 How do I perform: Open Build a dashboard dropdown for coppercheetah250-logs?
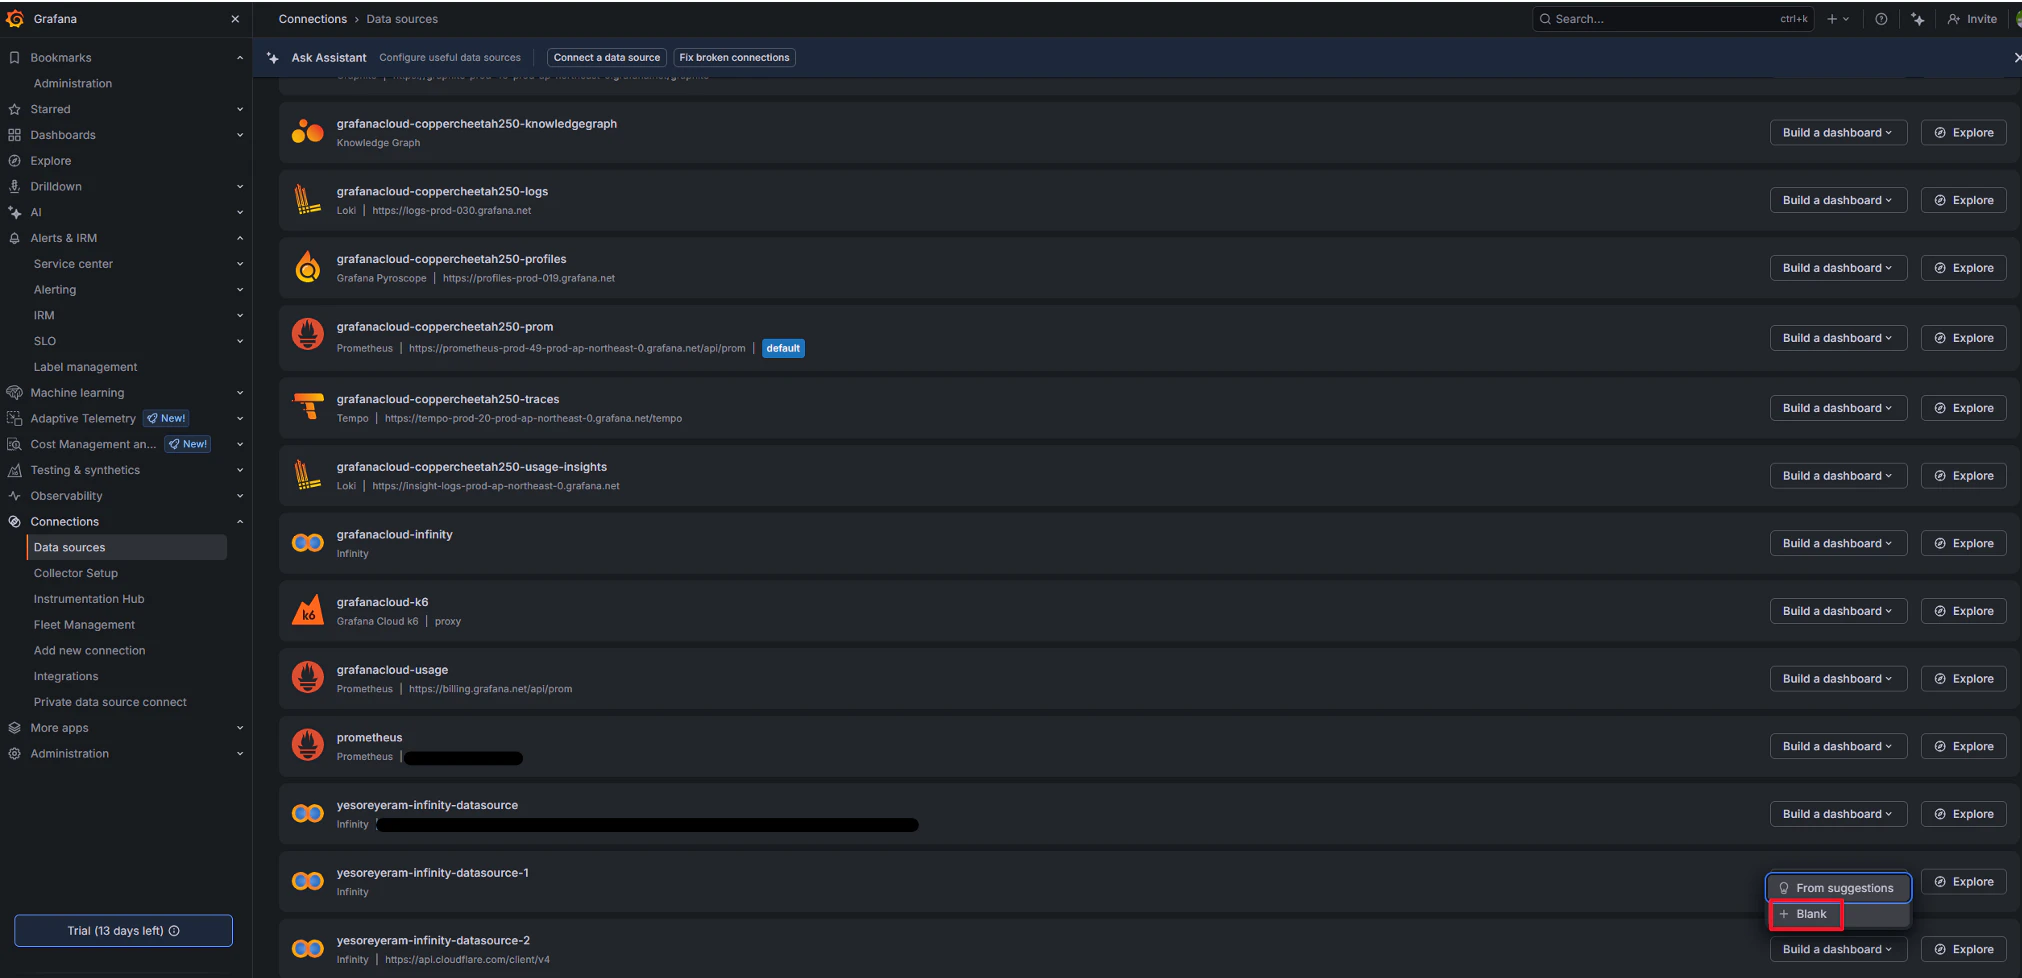tap(1838, 200)
